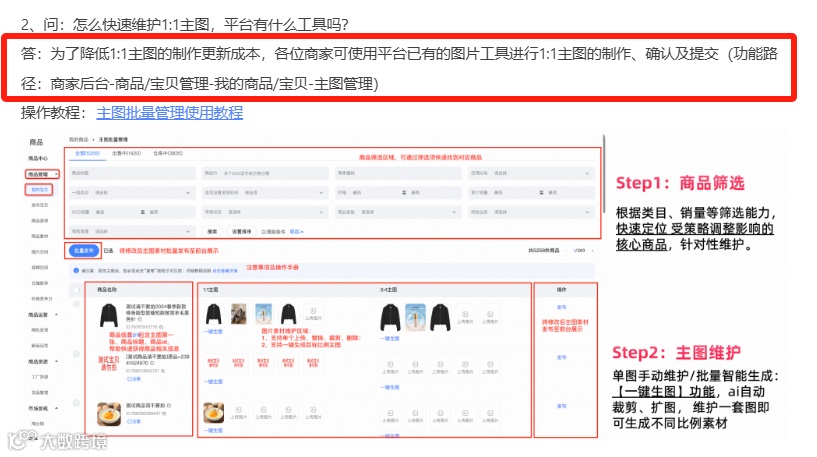Open the bottom-left filter dropdown beside 搜索
This screenshot has height=457, width=817.
pos(131,231)
